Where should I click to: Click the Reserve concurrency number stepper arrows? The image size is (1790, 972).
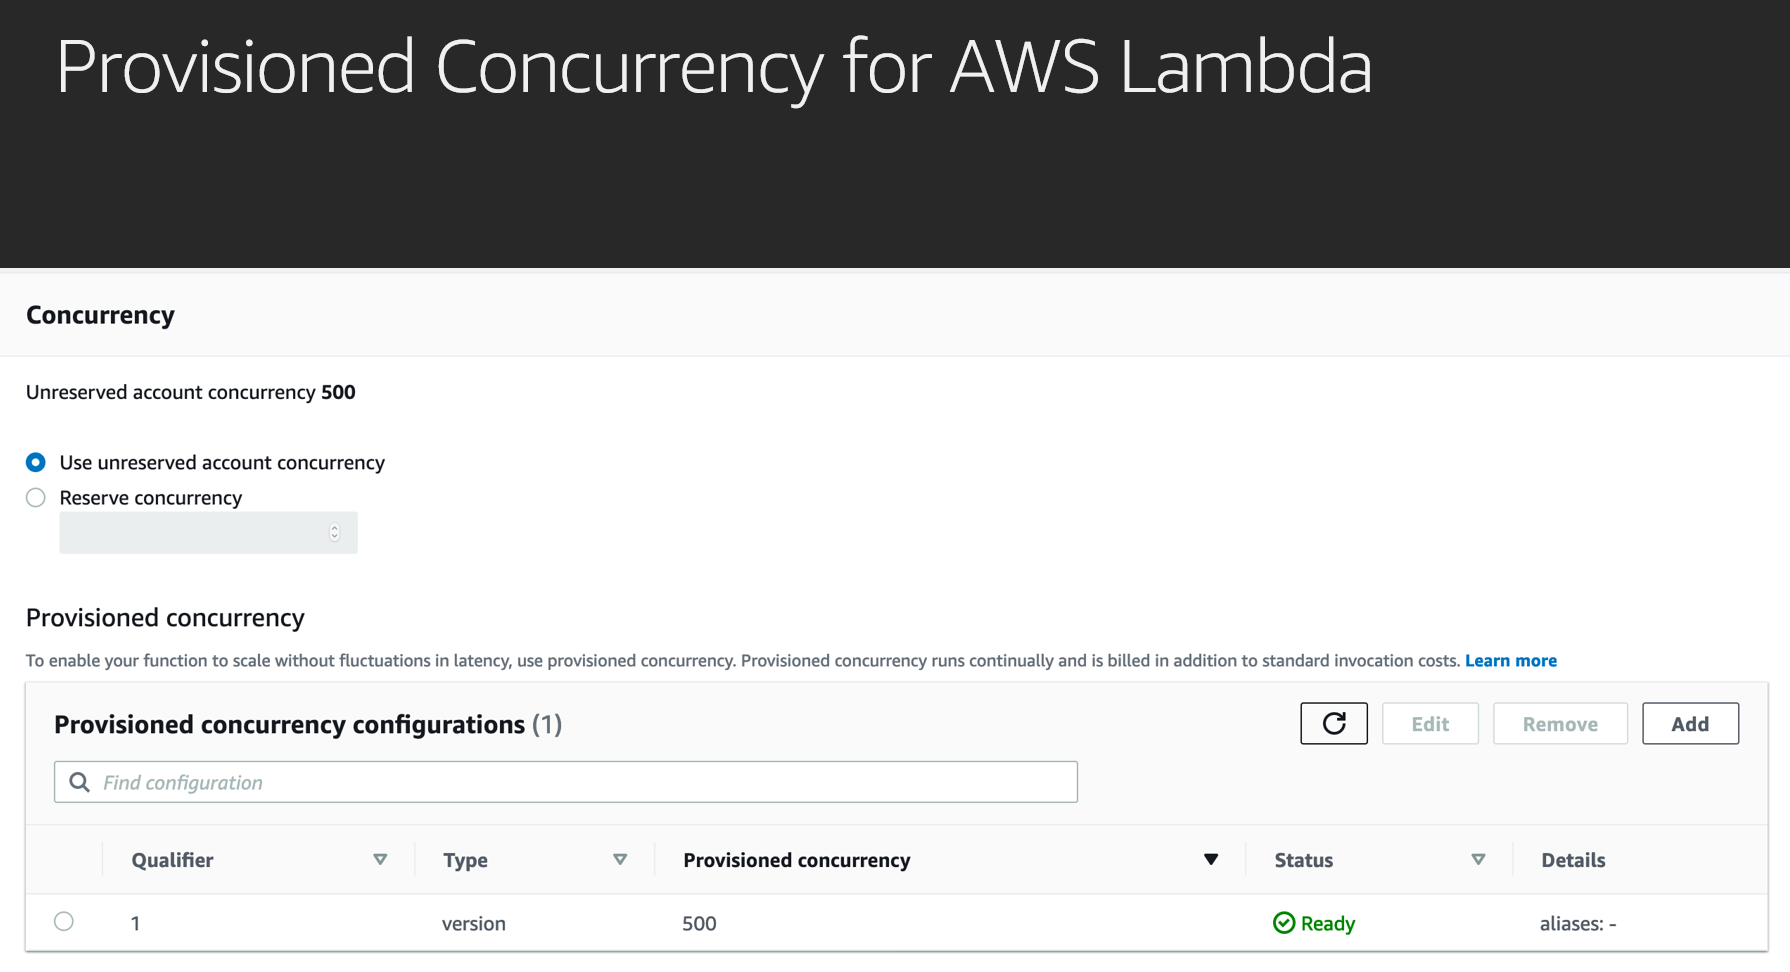[334, 533]
